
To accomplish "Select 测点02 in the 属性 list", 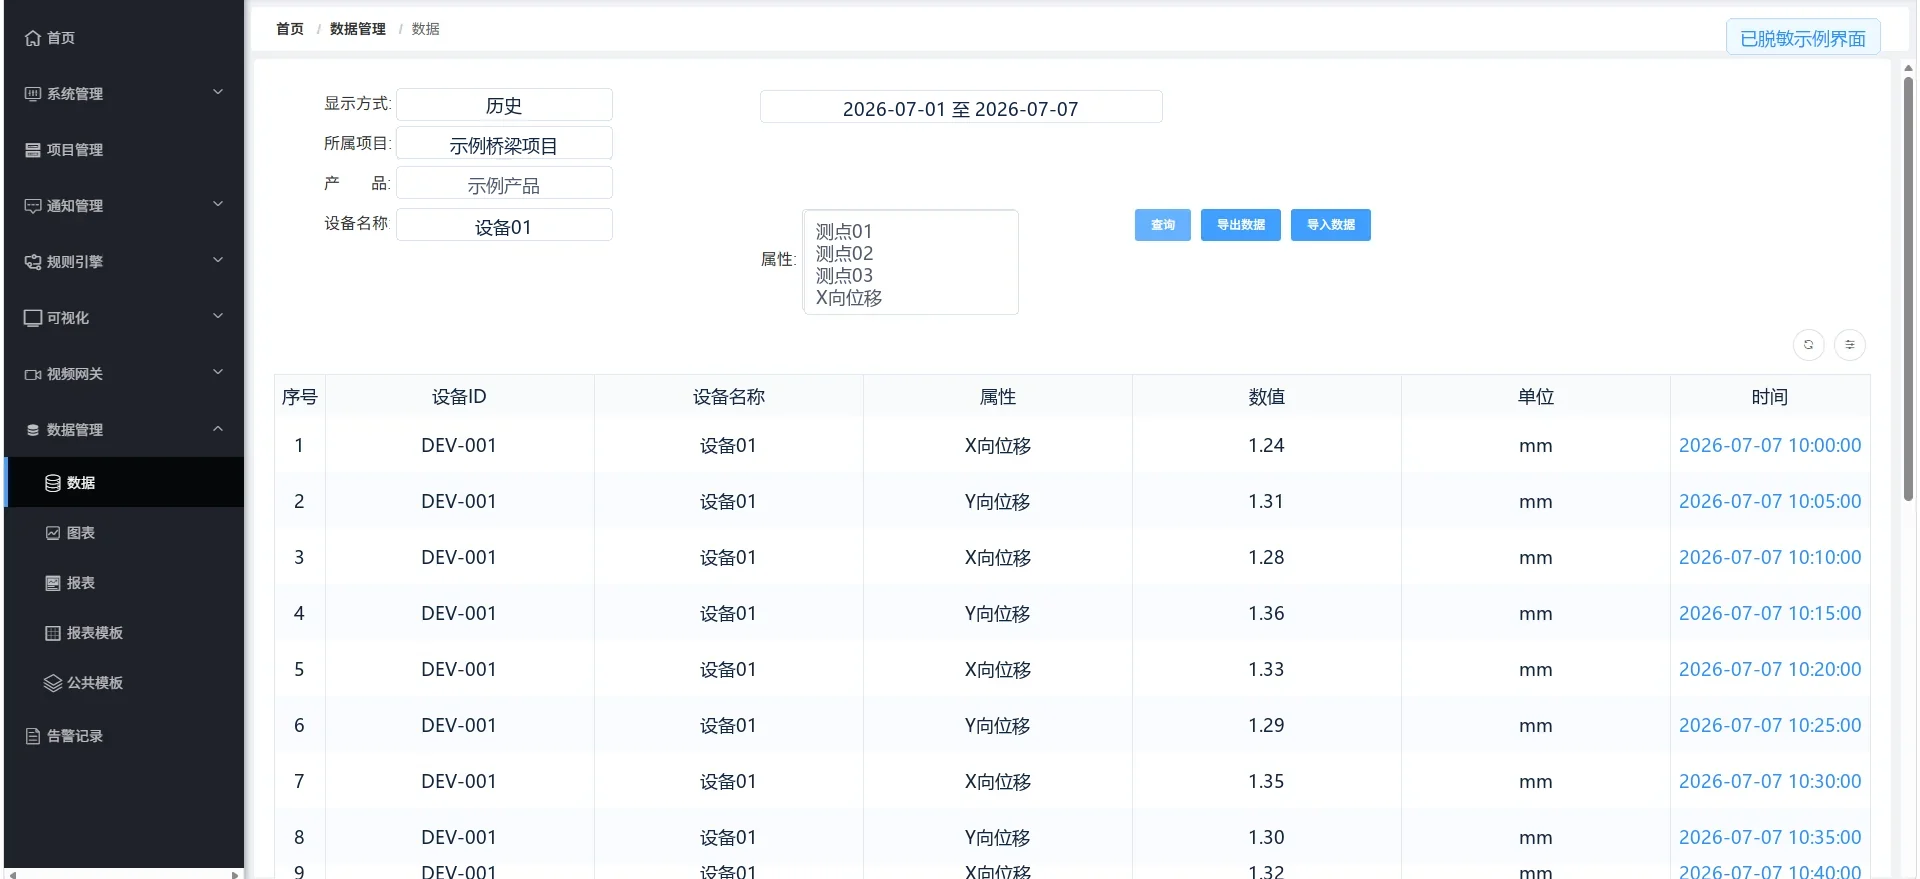I will point(844,253).
